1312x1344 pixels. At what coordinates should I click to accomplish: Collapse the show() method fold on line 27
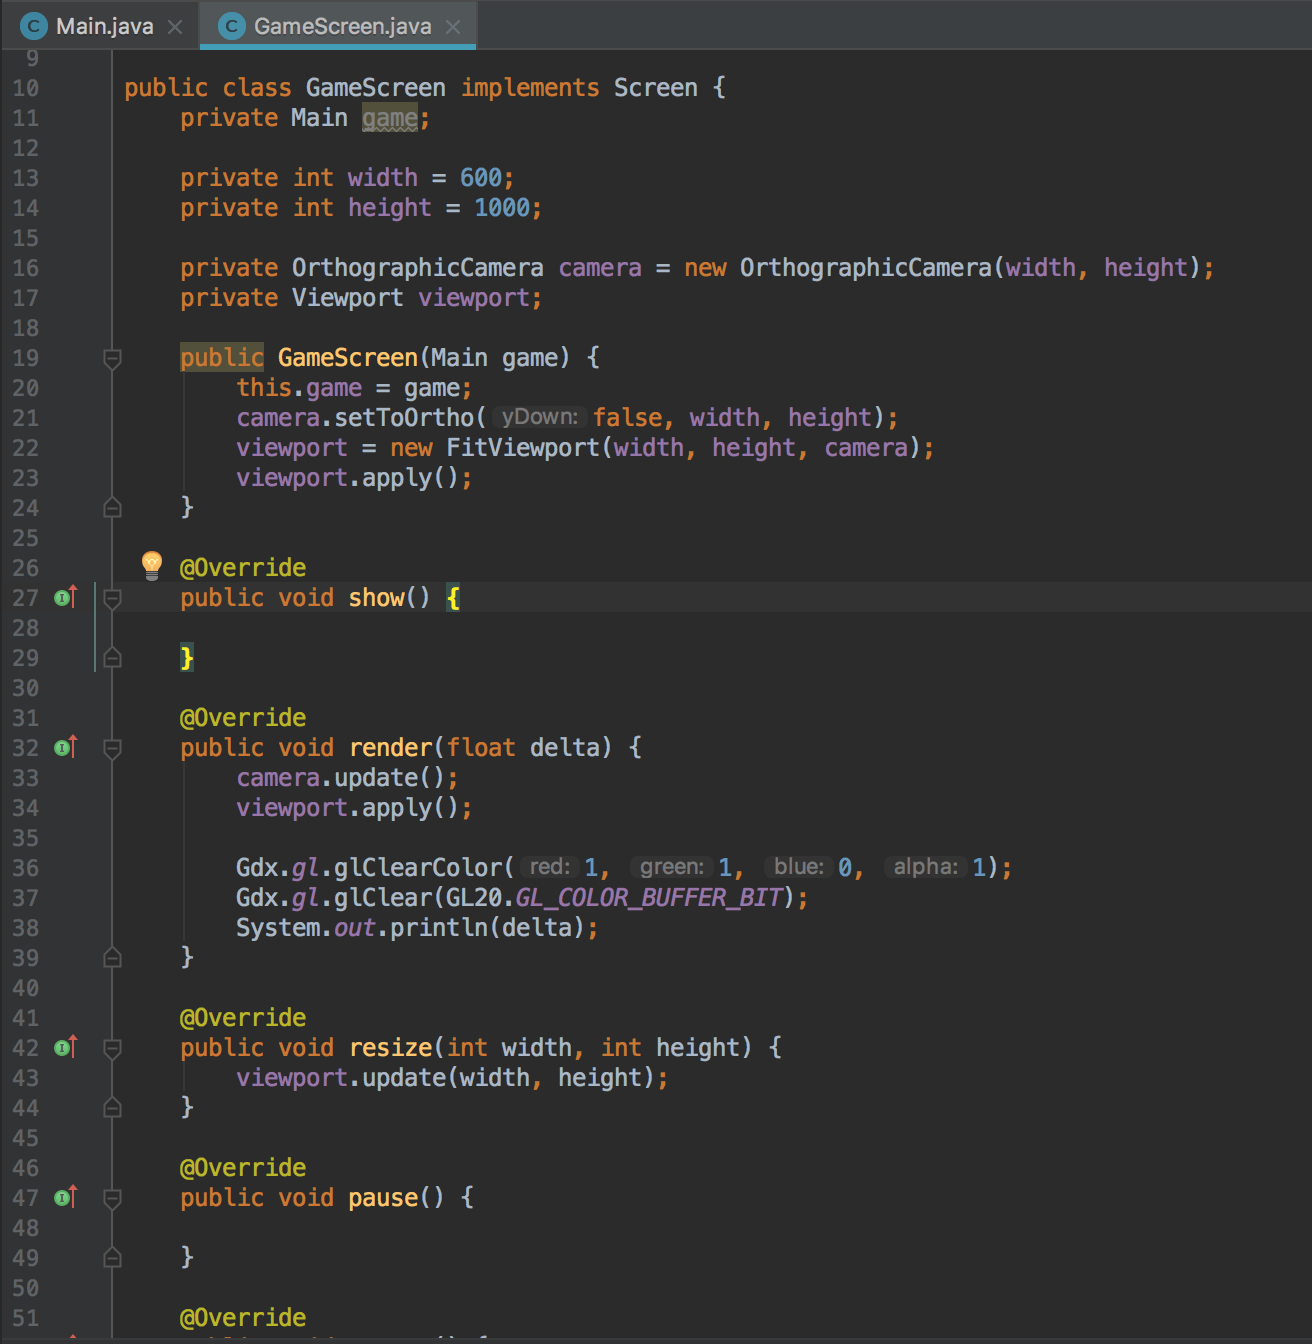[113, 598]
